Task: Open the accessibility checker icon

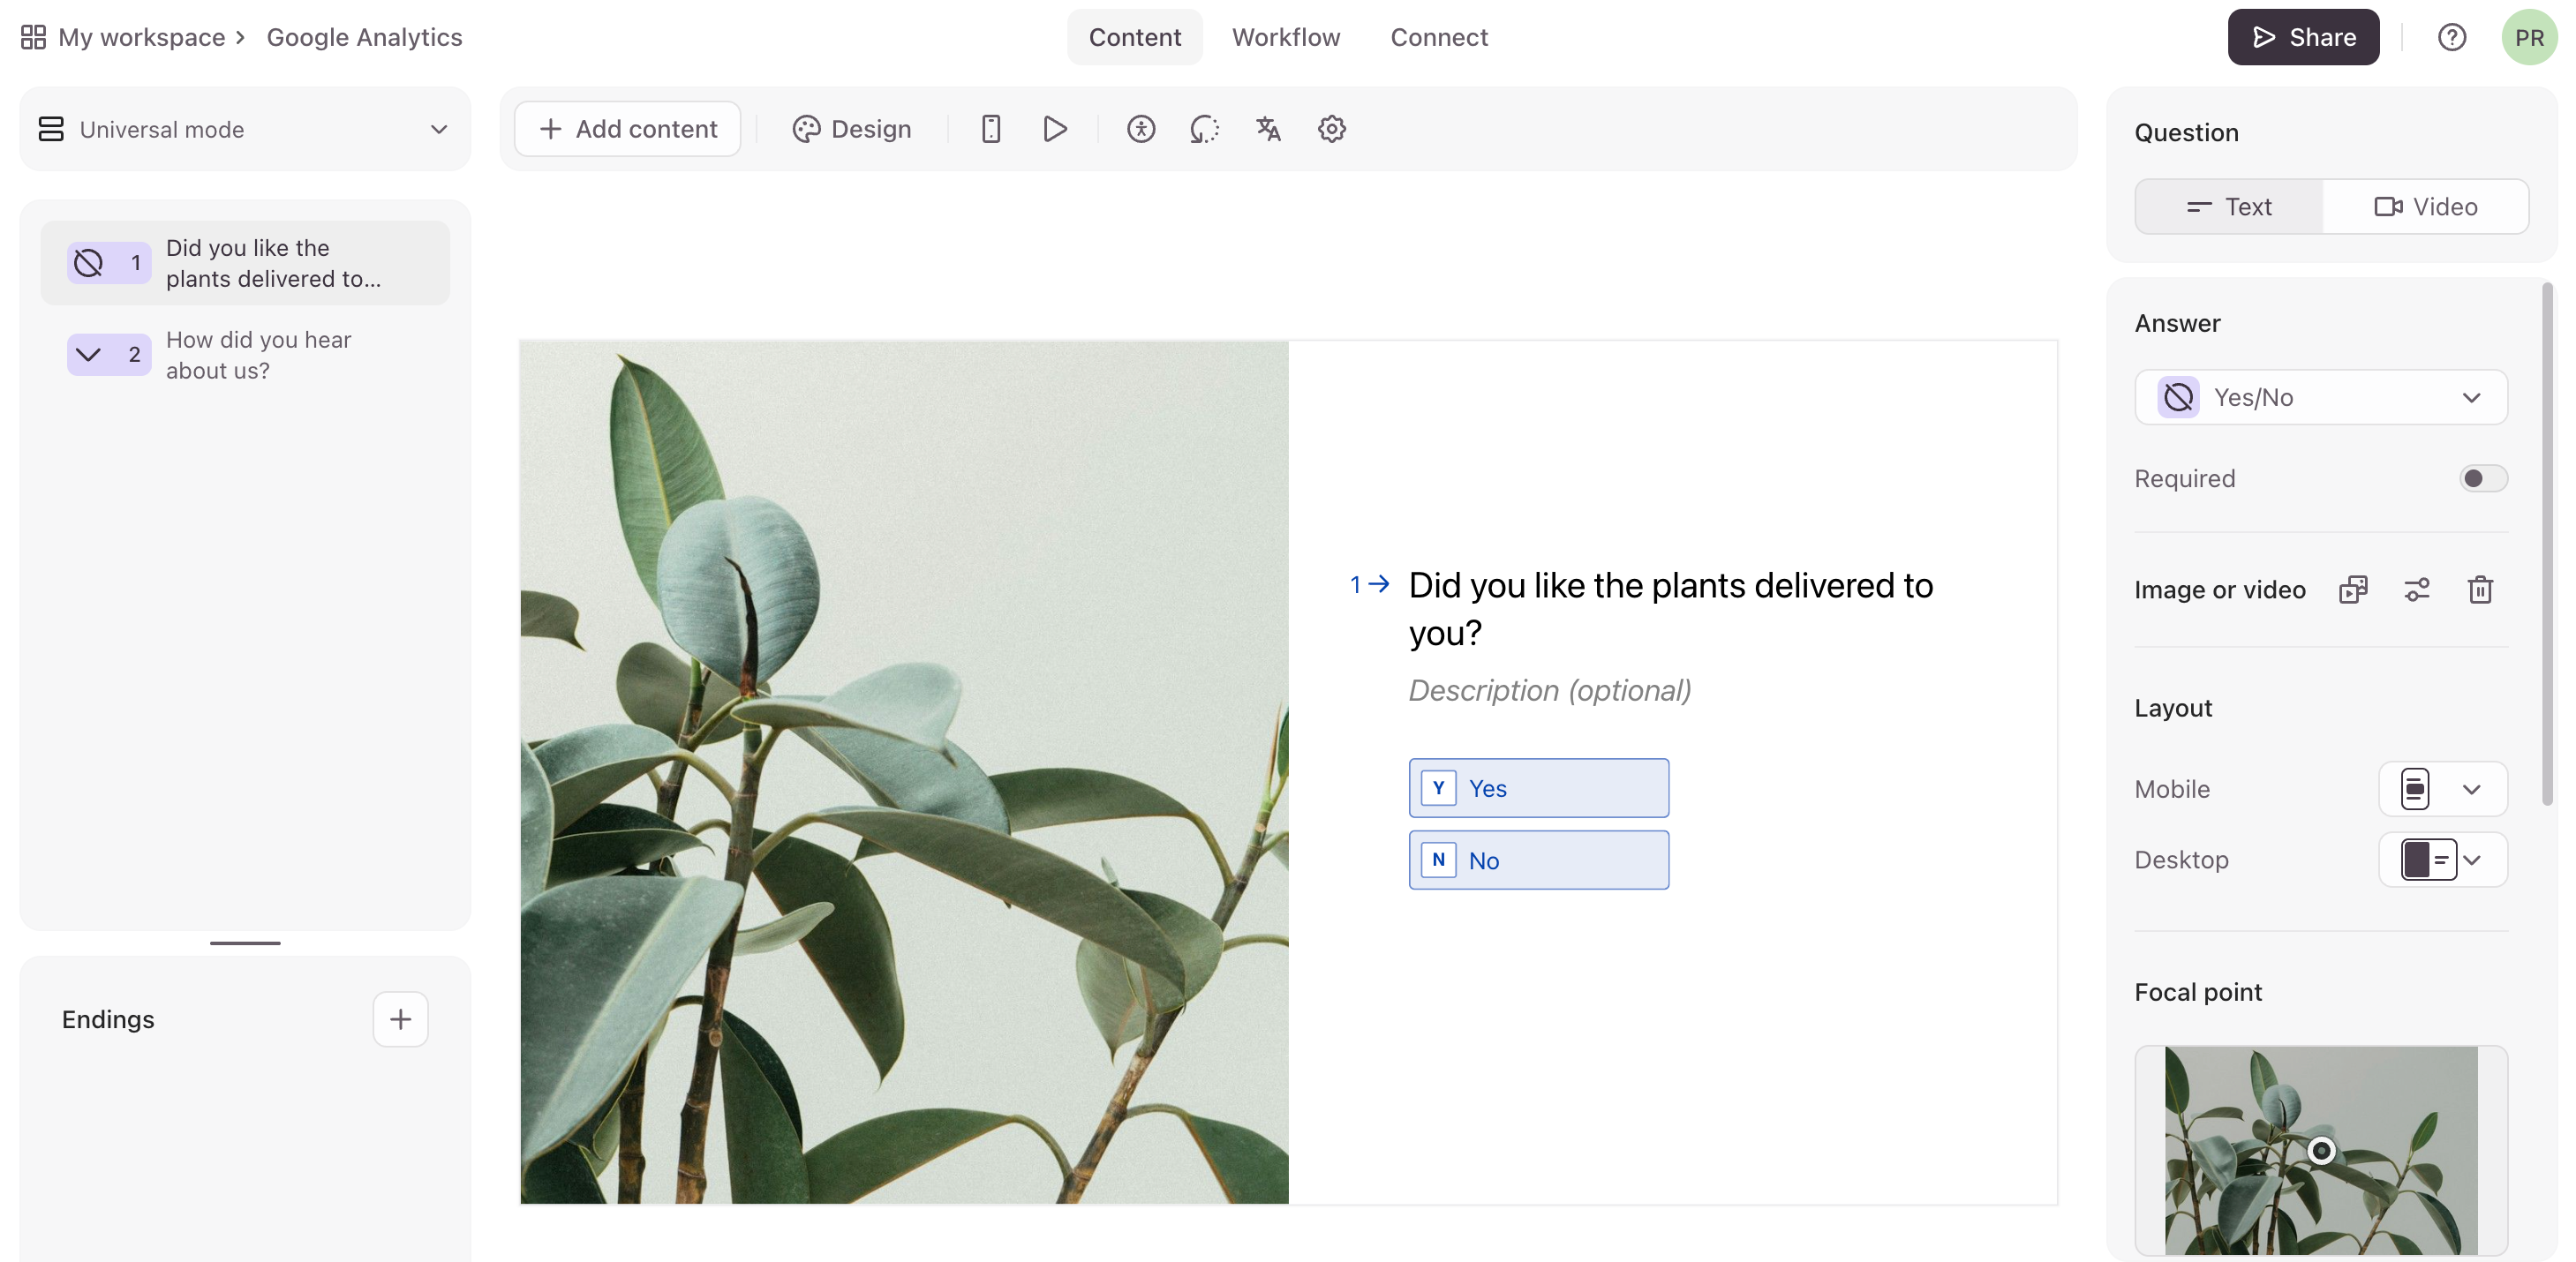Action: [x=1140, y=129]
